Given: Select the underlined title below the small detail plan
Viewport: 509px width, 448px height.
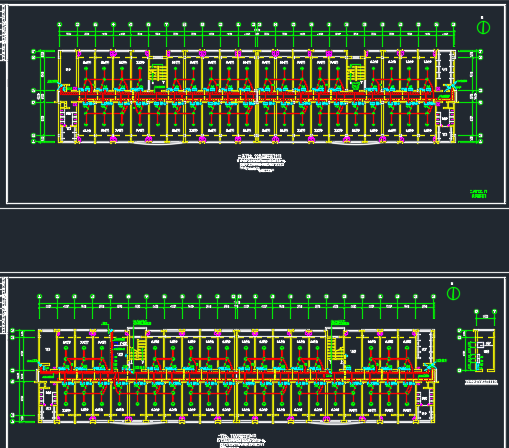Looking at the screenshot, I should pos(481,382).
